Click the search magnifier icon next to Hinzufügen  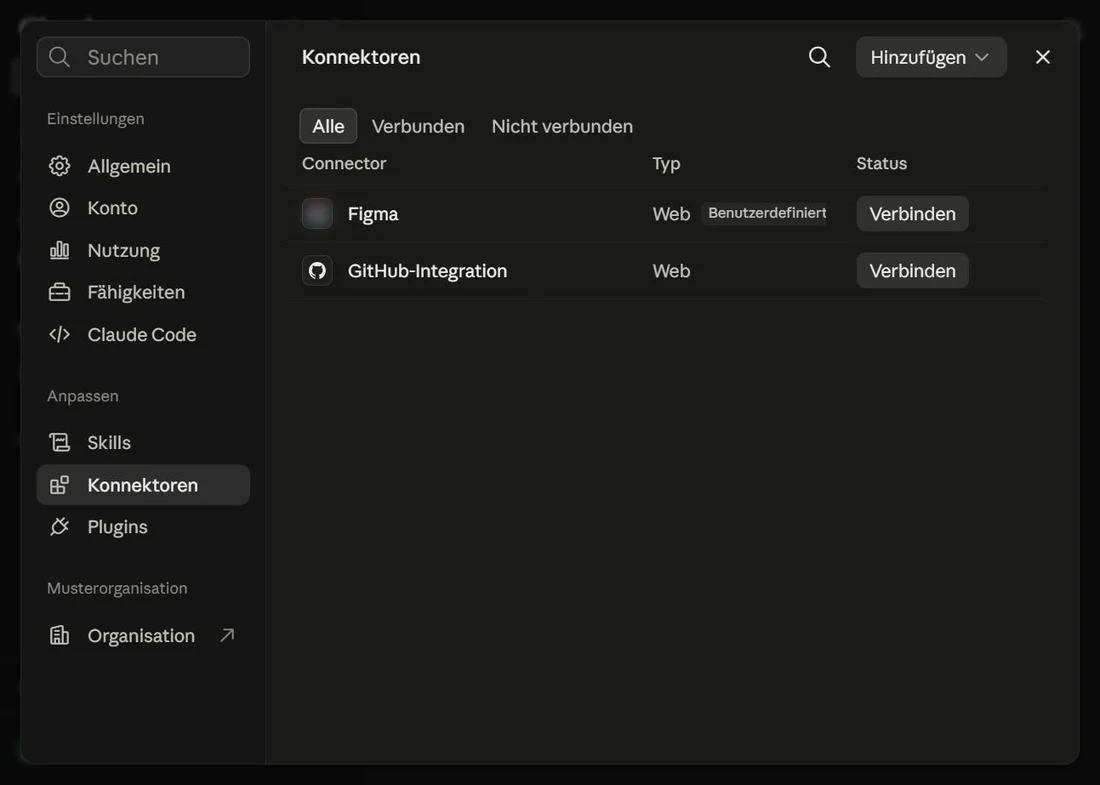point(819,58)
